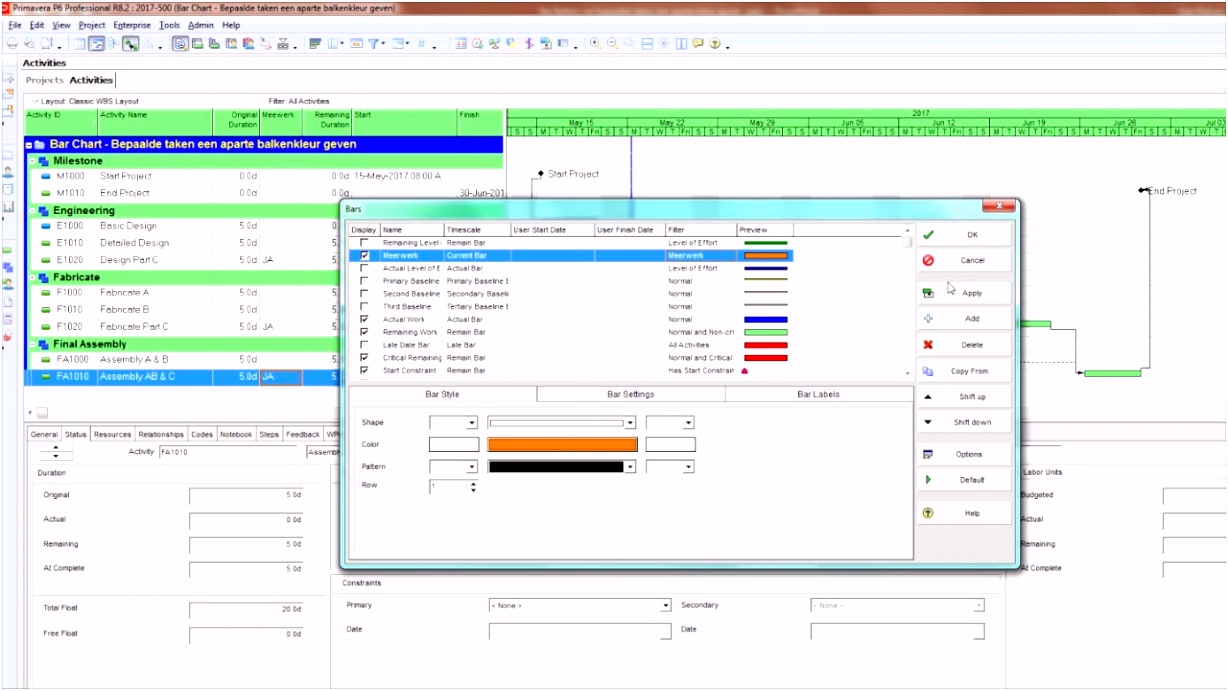1228x691 pixels.
Task: Click the end Color swatch box
Action: [x=670, y=445]
